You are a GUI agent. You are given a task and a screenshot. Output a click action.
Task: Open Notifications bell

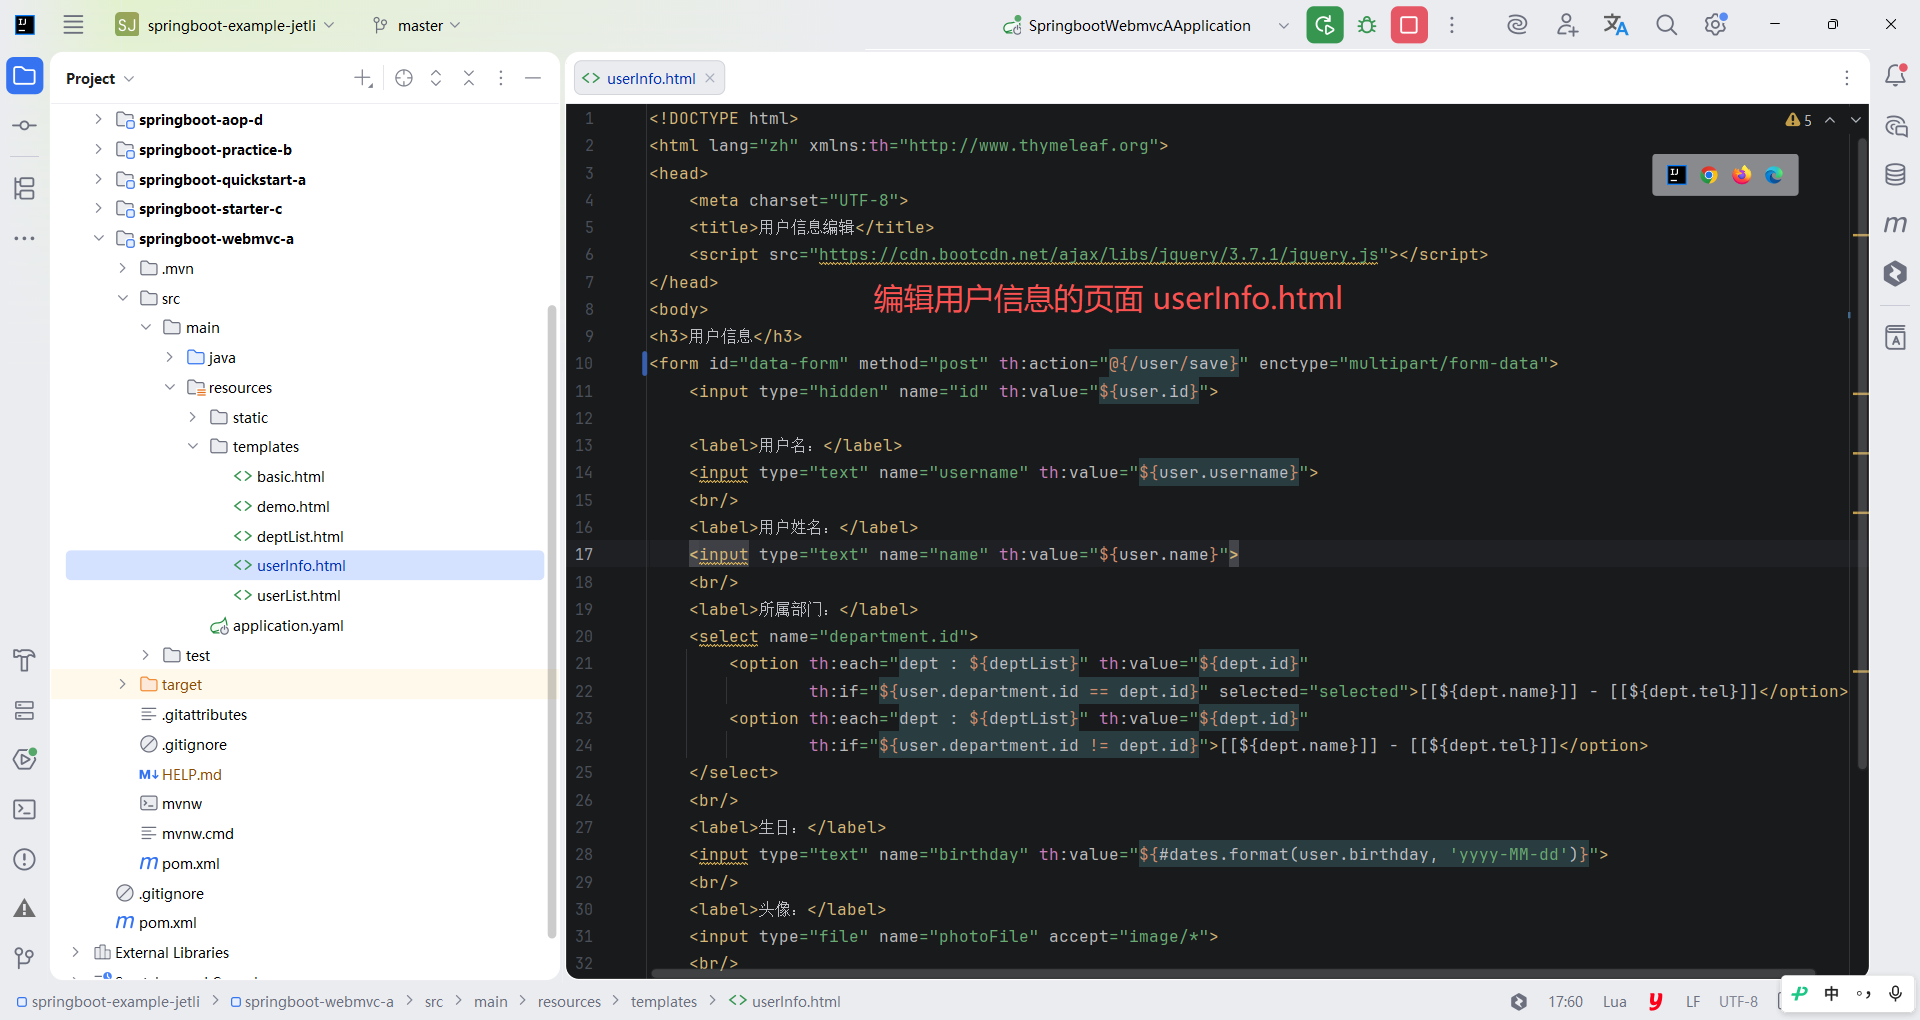(1895, 76)
